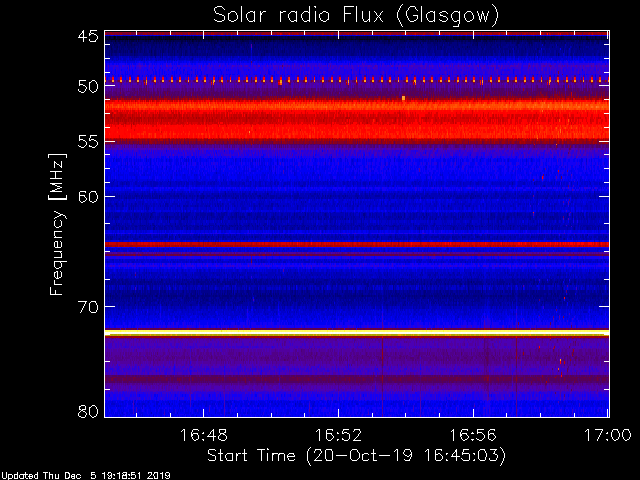Image resolution: width=640 pixels, height=480 pixels.
Task: Click the 16:56 time tick label
Action: (473, 435)
